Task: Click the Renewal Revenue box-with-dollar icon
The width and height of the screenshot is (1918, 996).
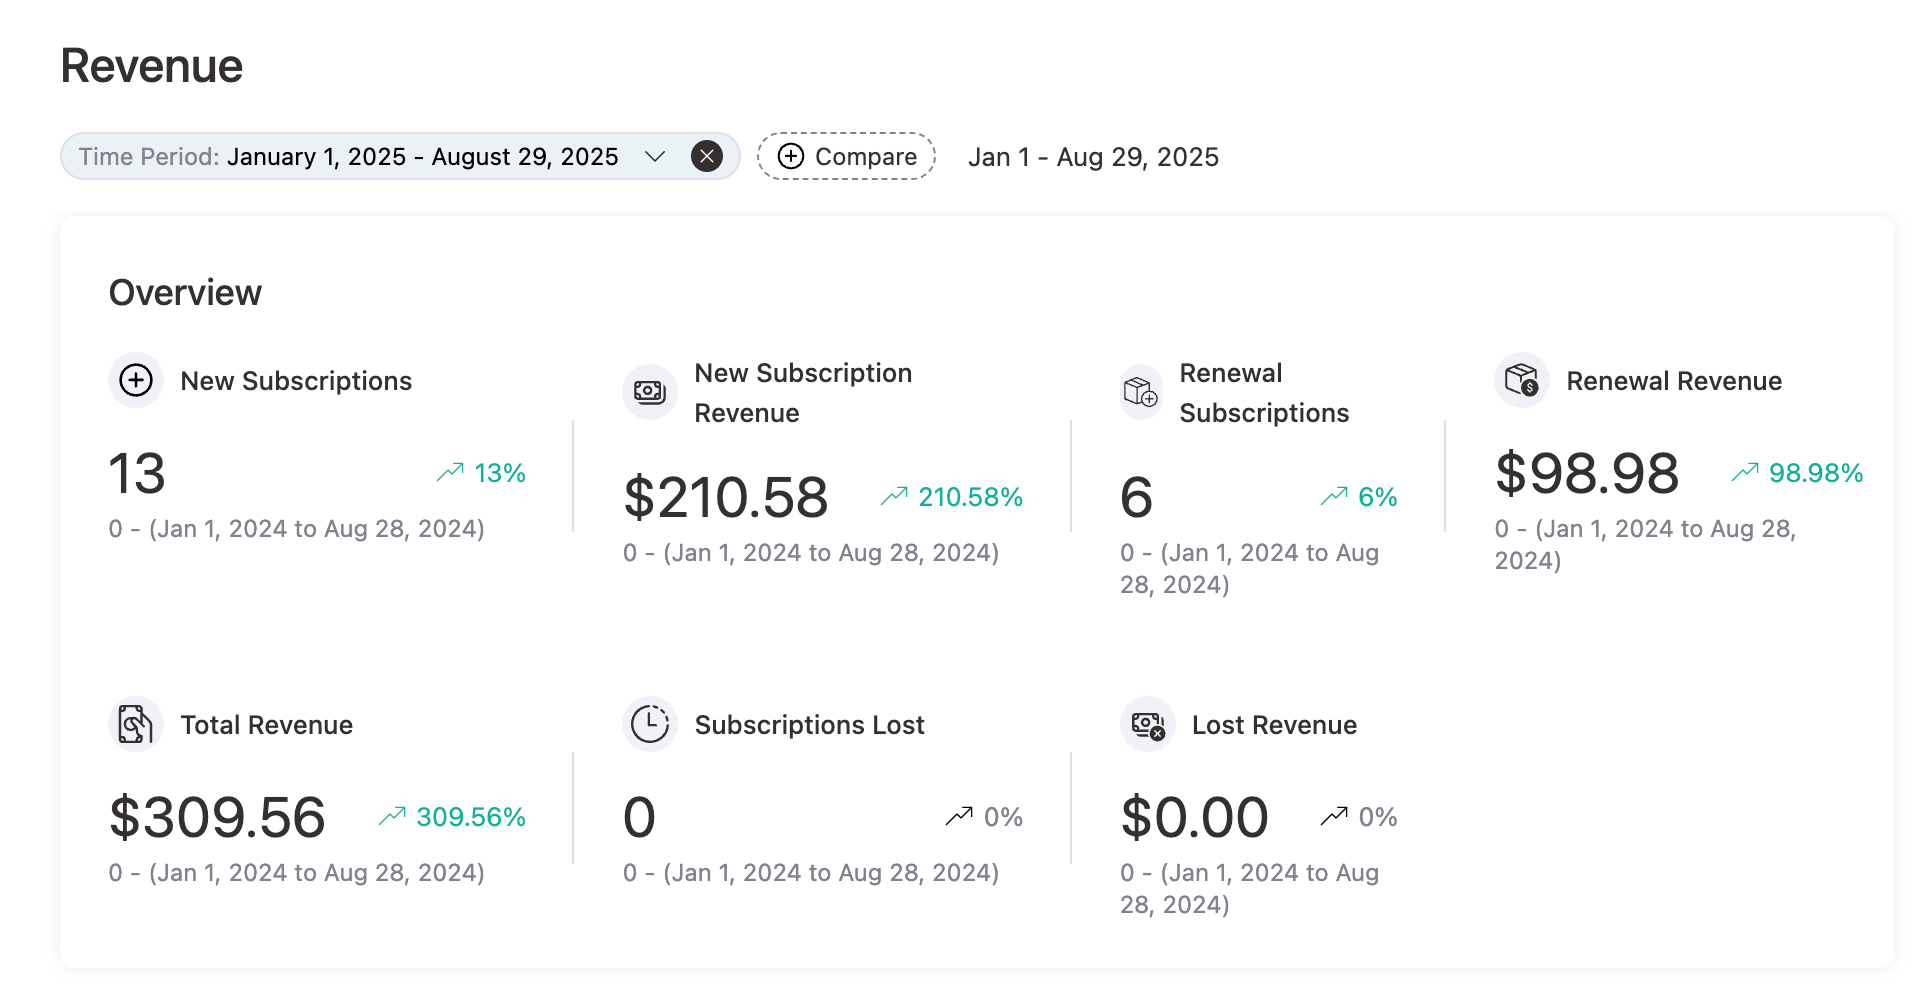Action: (x=1522, y=380)
